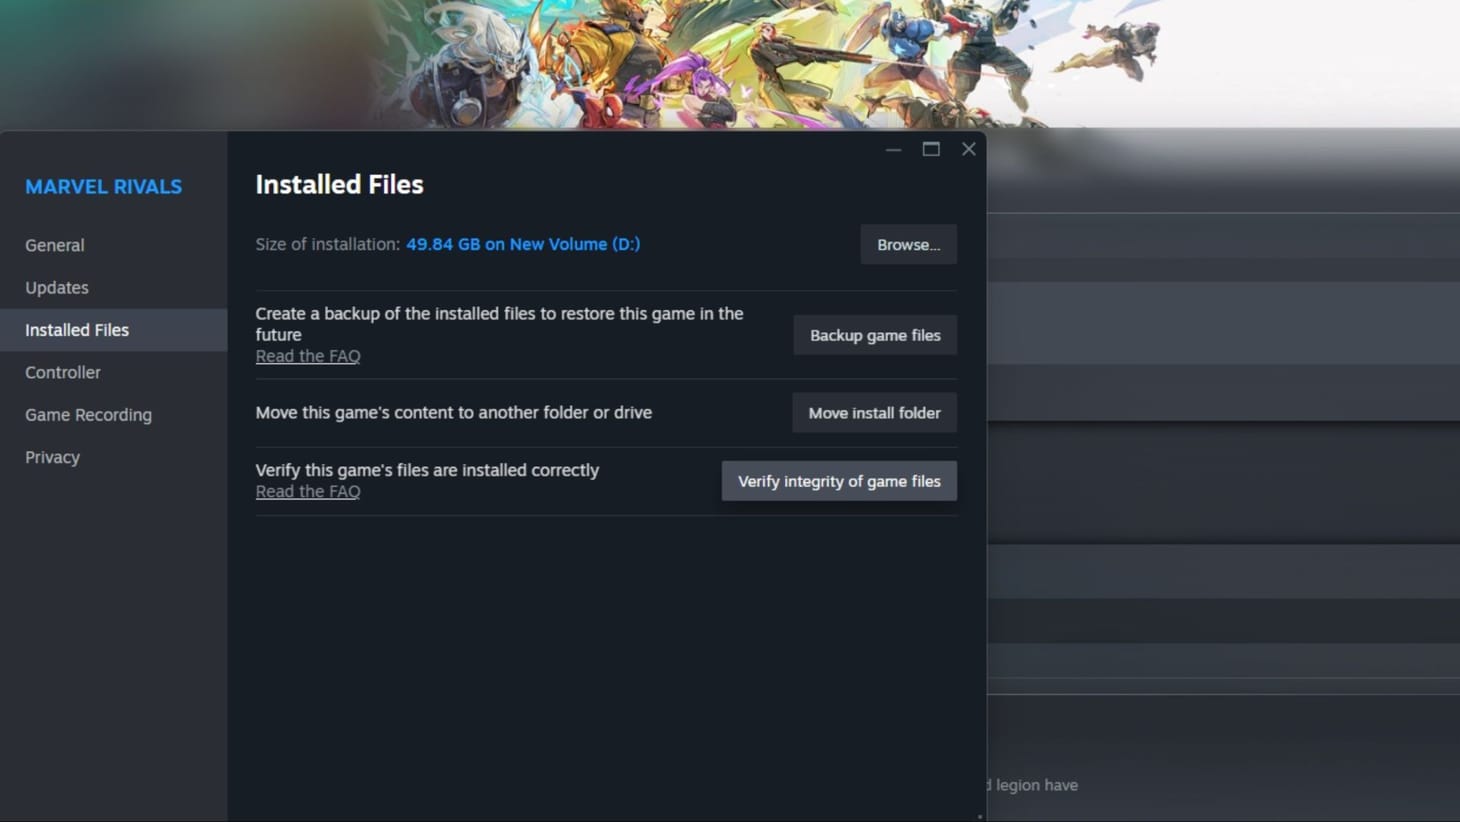Click Backup game files
Image resolution: width=1460 pixels, height=822 pixels.
pyautogui.click(x=874, y=335)
